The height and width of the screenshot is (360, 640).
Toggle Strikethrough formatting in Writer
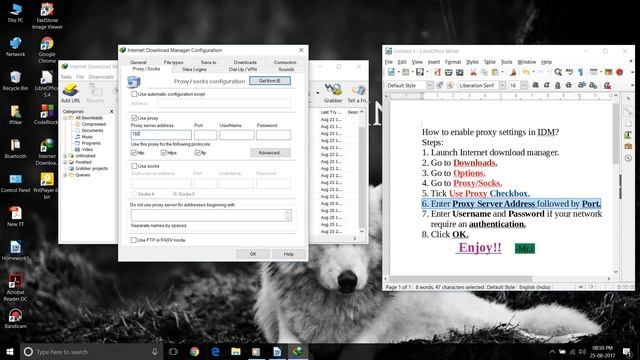pyautogui.click(x=569, y=85)
